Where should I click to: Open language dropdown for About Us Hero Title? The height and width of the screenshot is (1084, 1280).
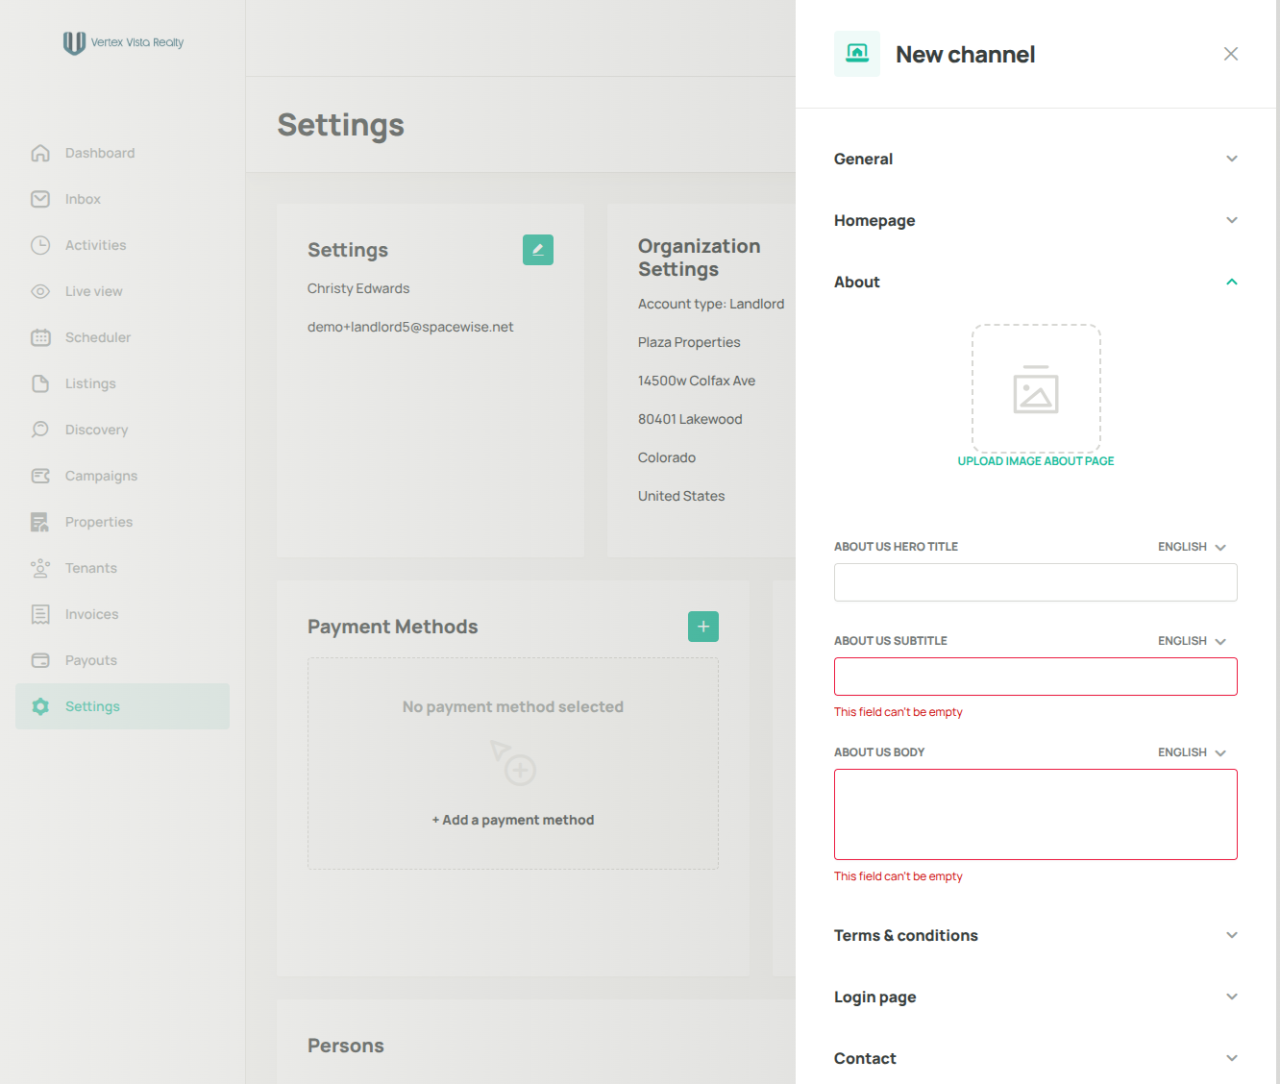click(x=1192, y=547)
